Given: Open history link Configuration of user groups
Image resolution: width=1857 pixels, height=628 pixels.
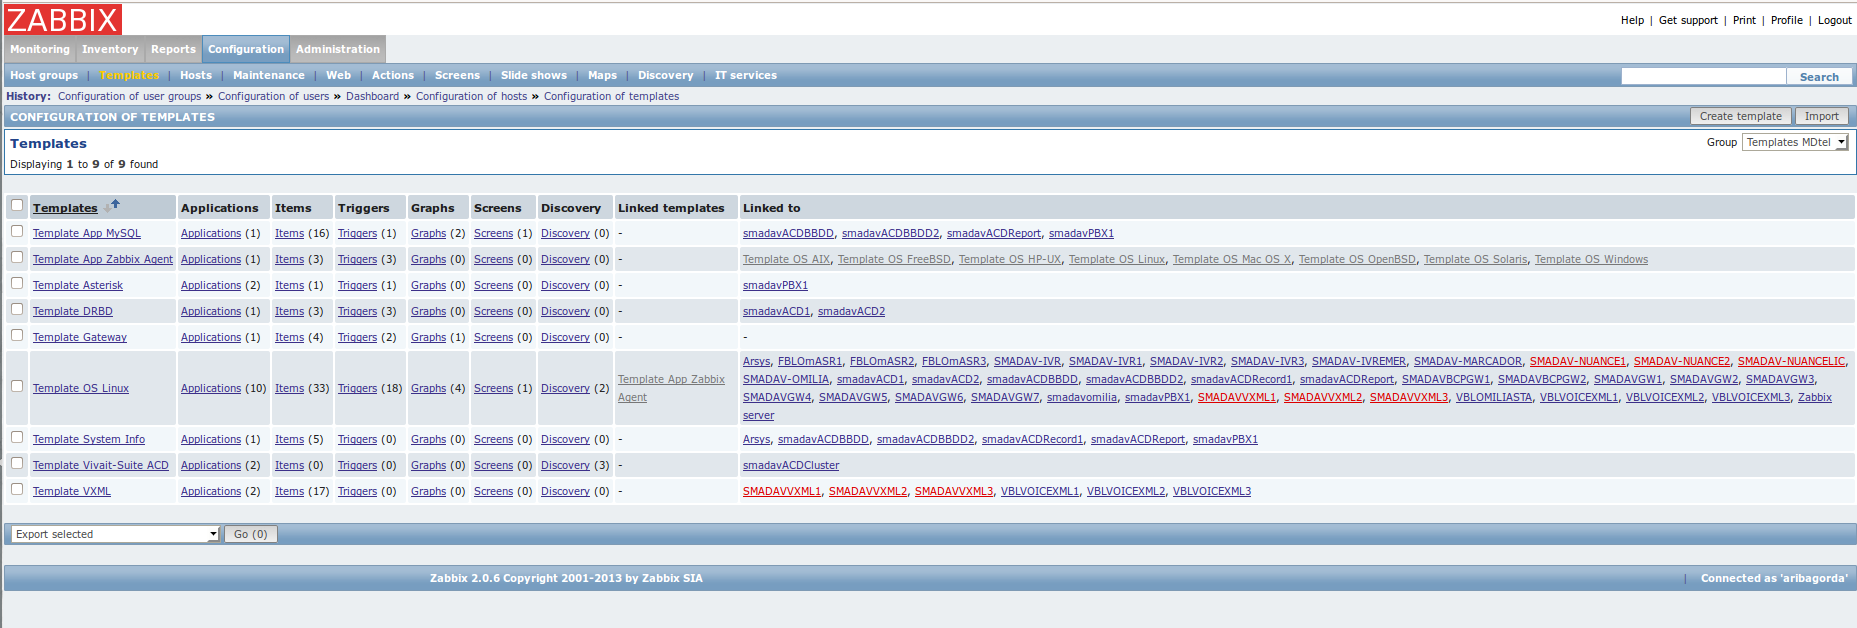Looking at the screenshot, I should [130, 96].
